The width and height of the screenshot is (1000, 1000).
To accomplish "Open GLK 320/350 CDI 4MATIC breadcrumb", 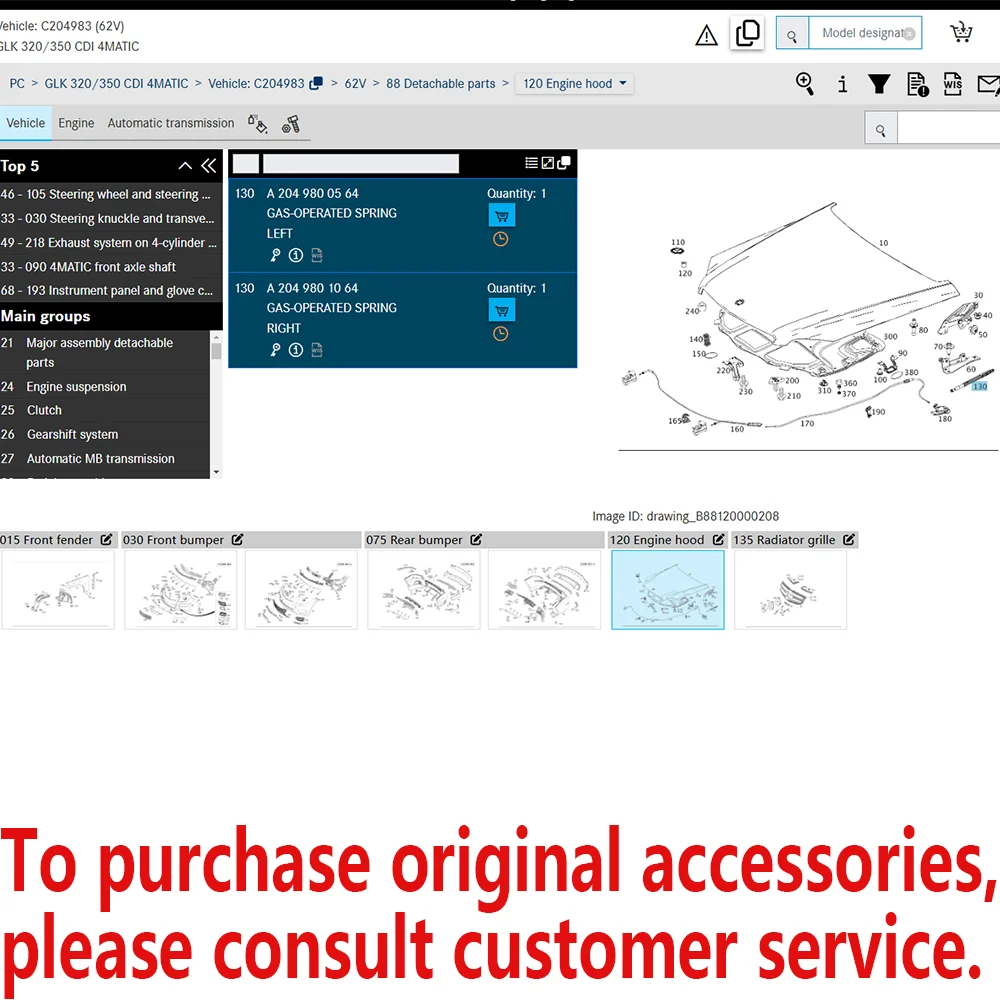I will click(x=116, y=84).
